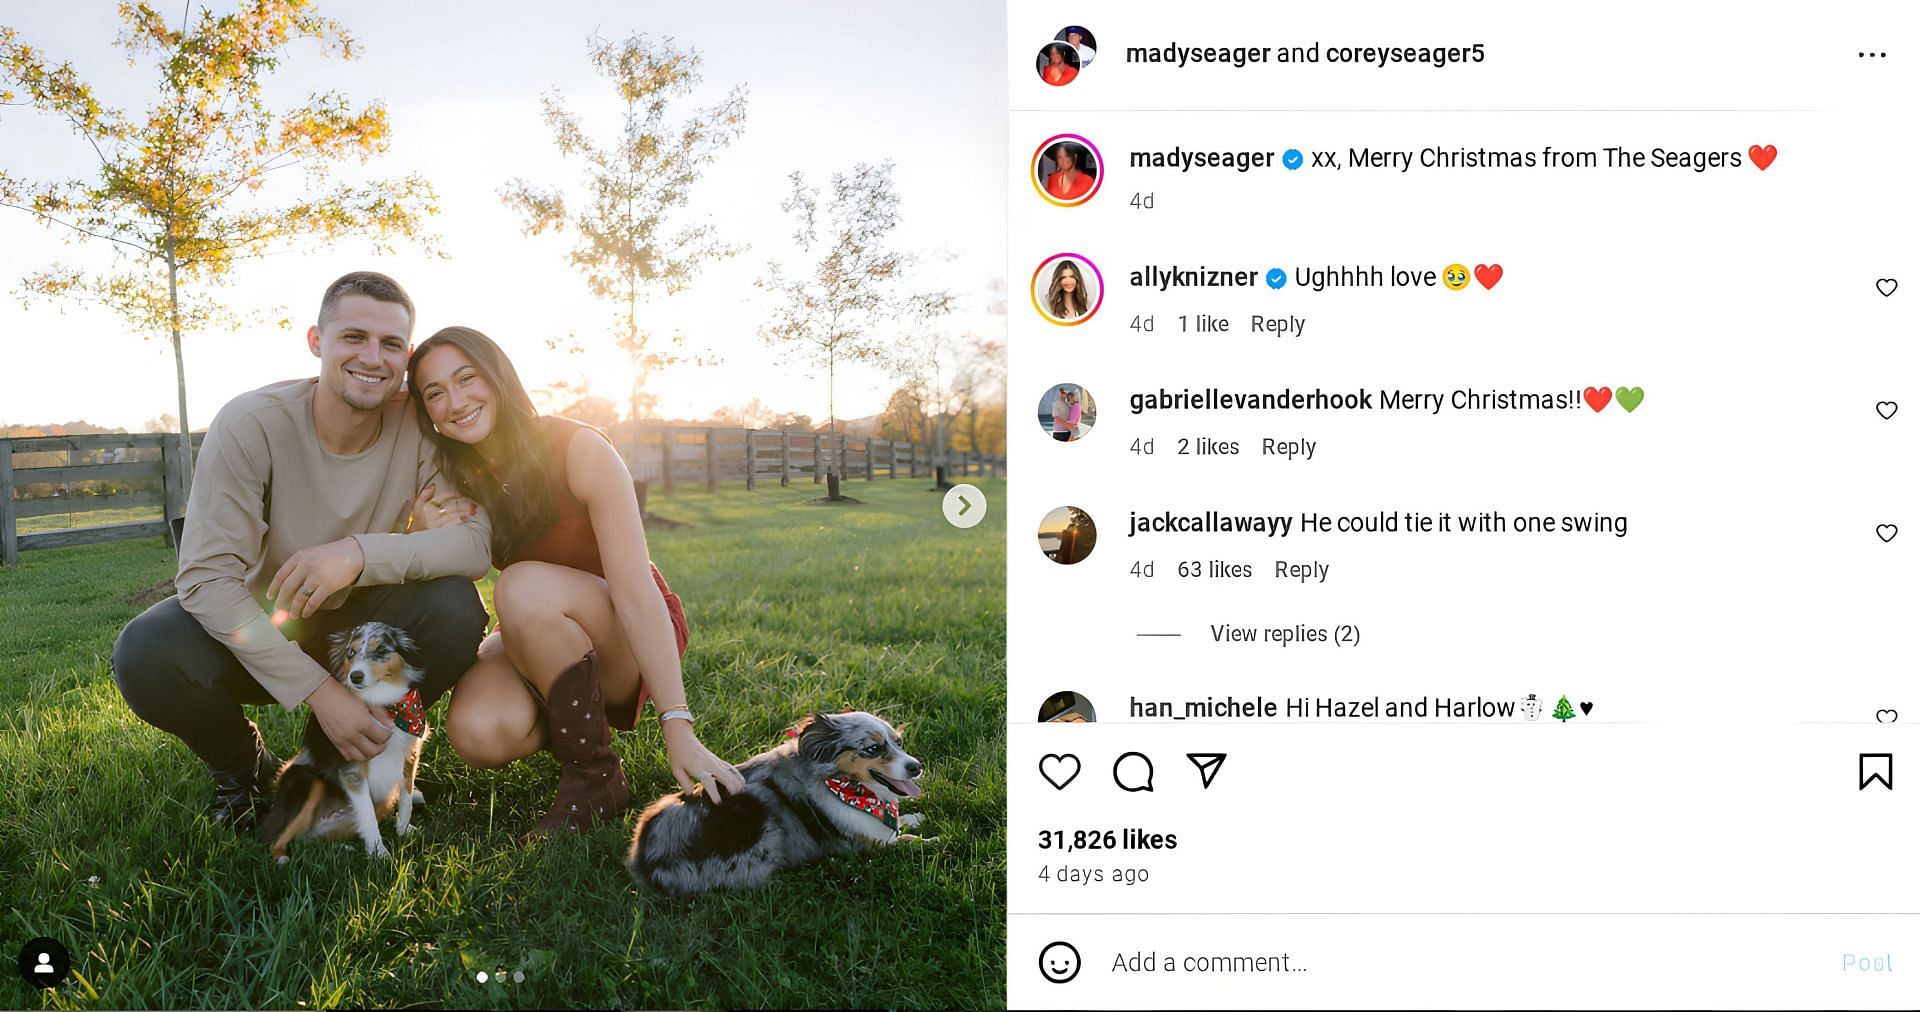Screen dimensions: 1920x1012
Task: Like gabriellevanderhook's Merry Christmas comment
Action: (1886, 411)
